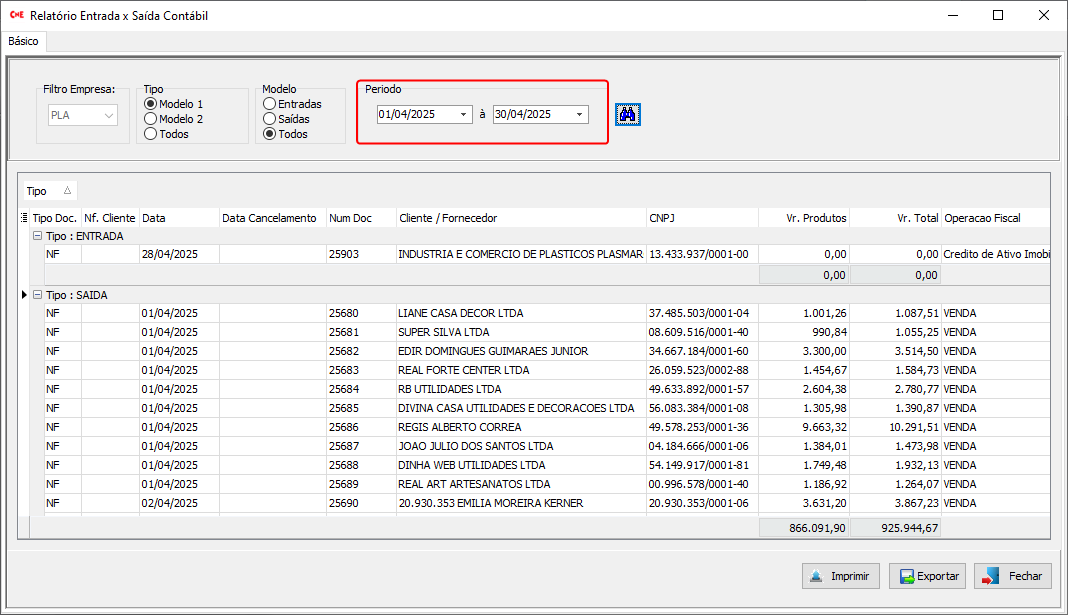Click the column chooser grid icon

tap(24, 218)
